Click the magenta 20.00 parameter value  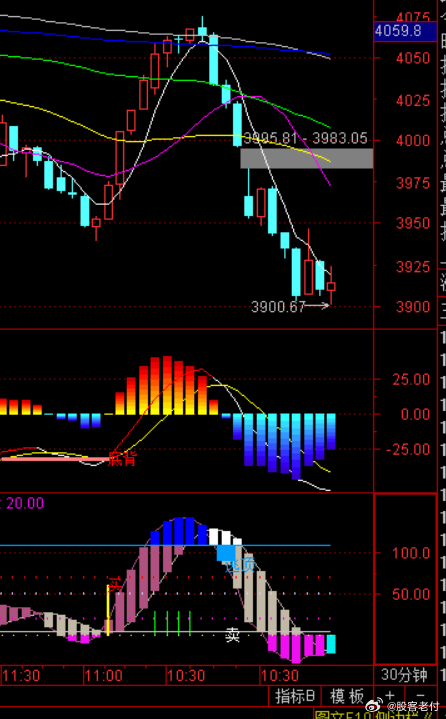point(25,503)
